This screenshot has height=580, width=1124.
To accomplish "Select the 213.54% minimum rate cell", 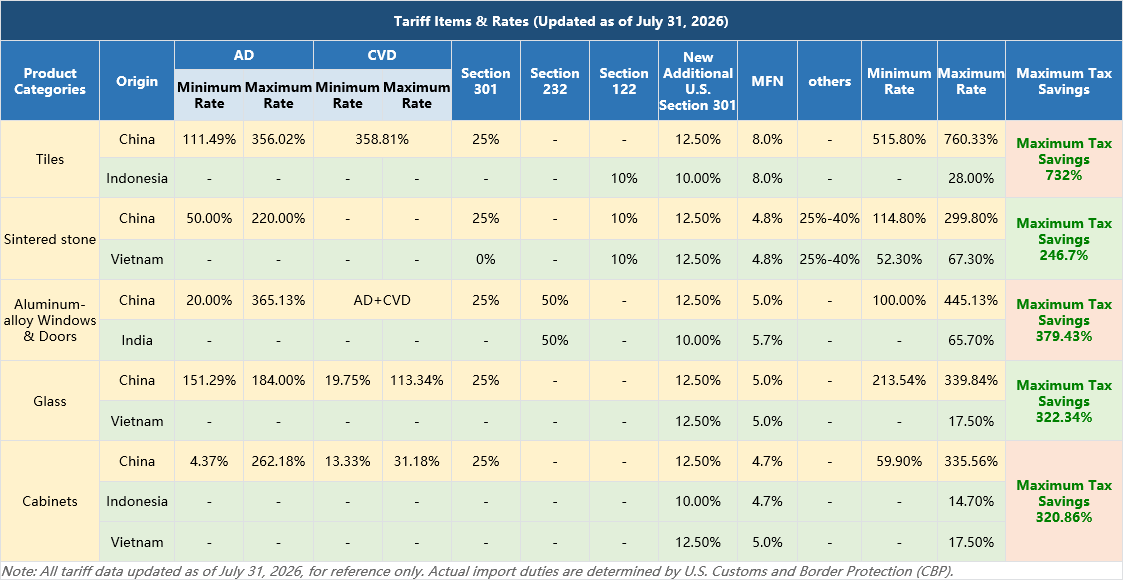I will (x=899, y=380).
